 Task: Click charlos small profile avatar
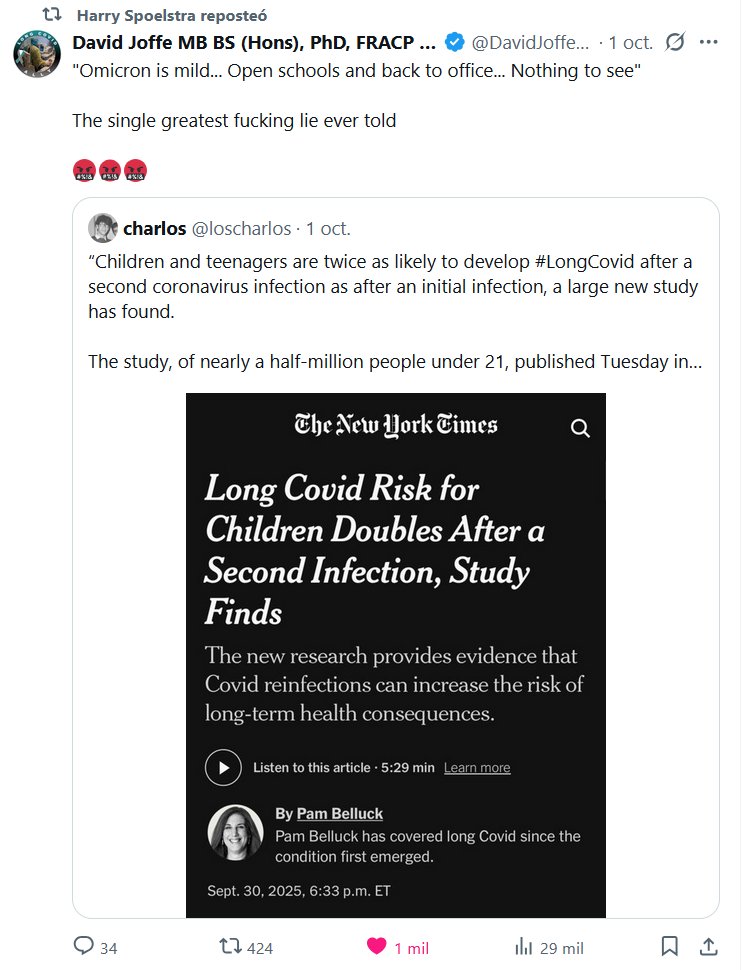click(x=103, y=228)
